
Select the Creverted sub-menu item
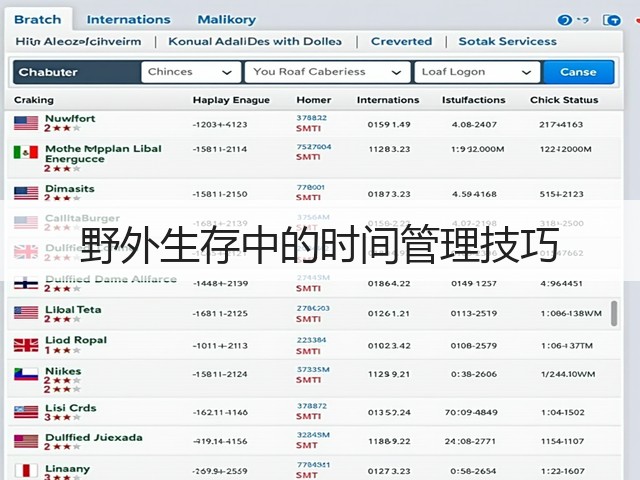click(x=401, y=42)
